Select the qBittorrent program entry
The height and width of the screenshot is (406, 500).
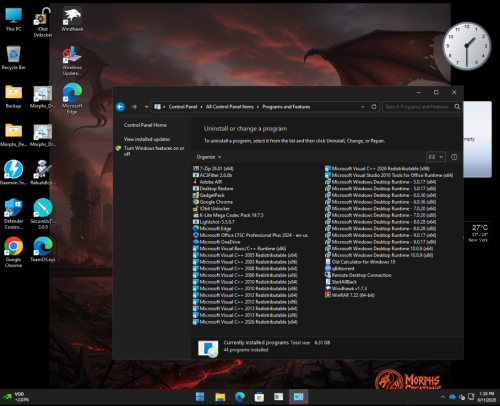[340, 269]
